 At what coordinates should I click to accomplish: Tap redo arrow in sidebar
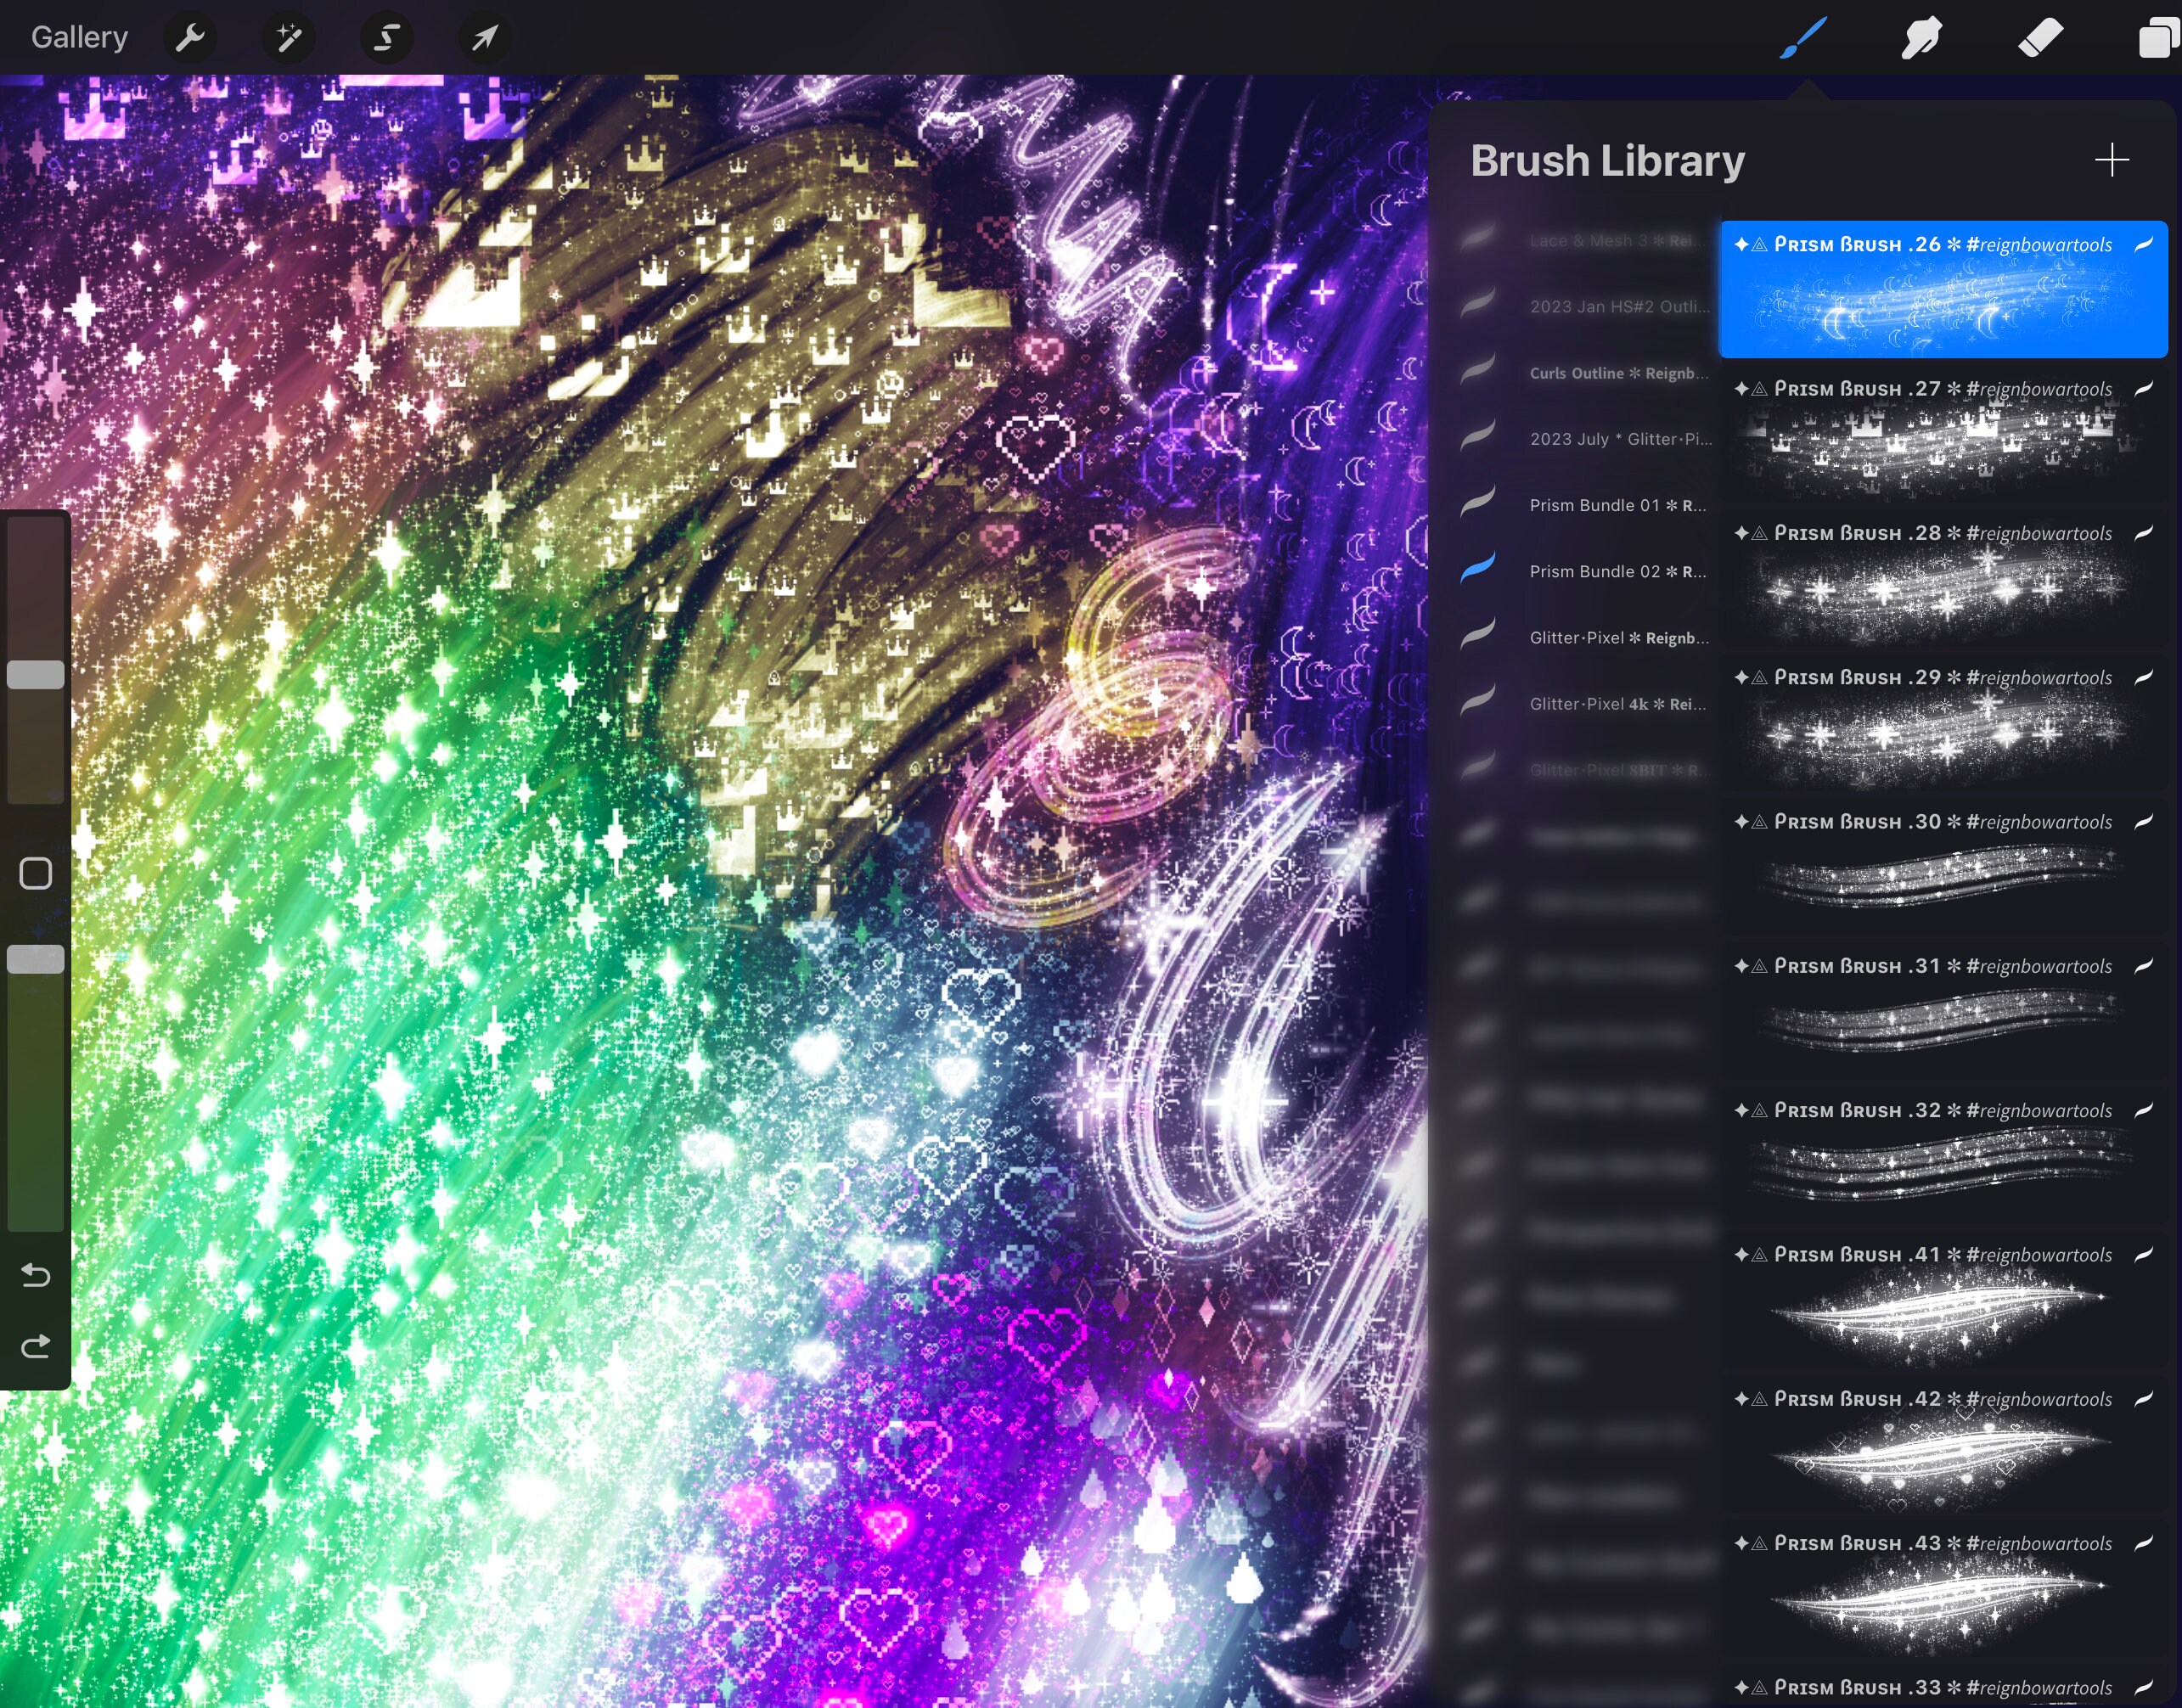click(35, 1345)
